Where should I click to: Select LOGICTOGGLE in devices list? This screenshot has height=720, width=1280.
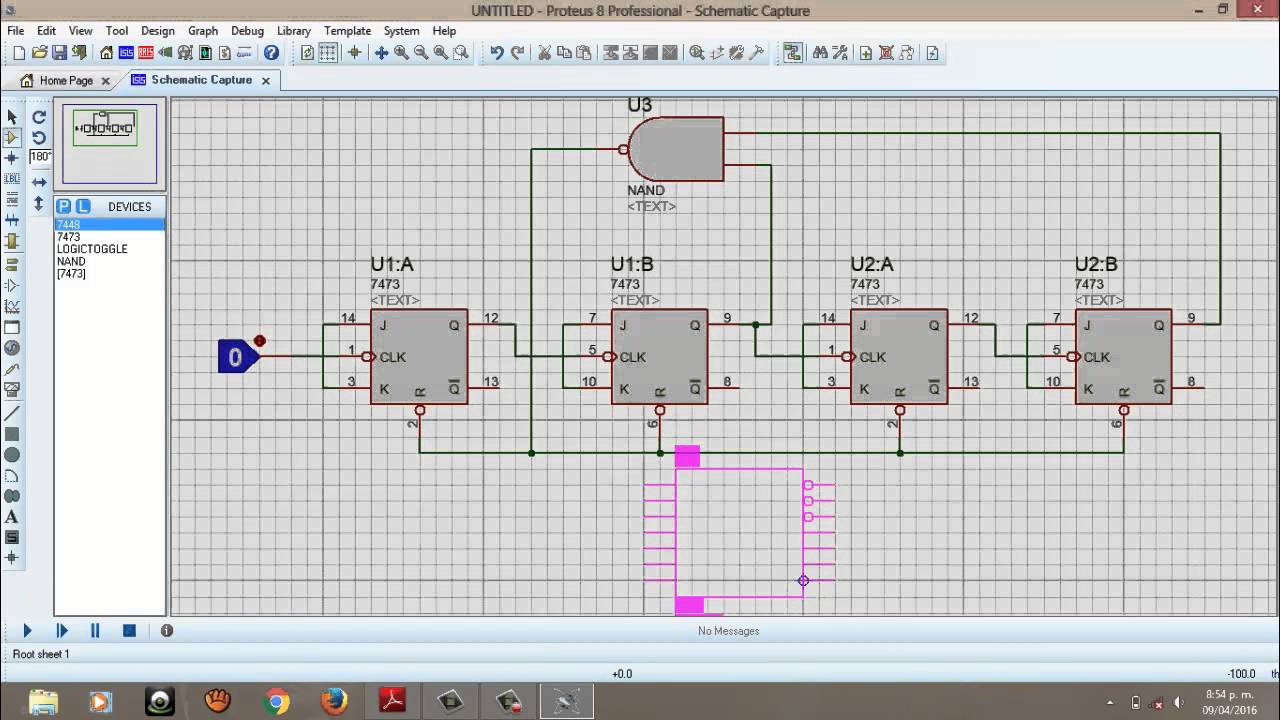(92, 249)
